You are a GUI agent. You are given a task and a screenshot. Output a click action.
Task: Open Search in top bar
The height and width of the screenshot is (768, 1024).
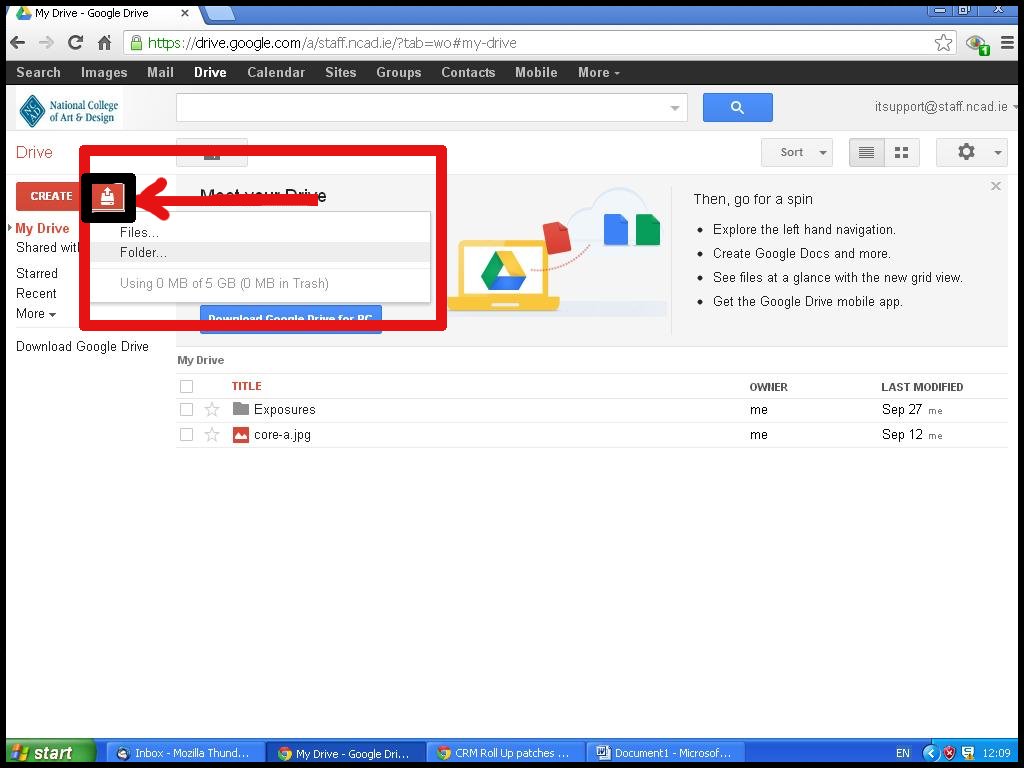tap(39, 72)
